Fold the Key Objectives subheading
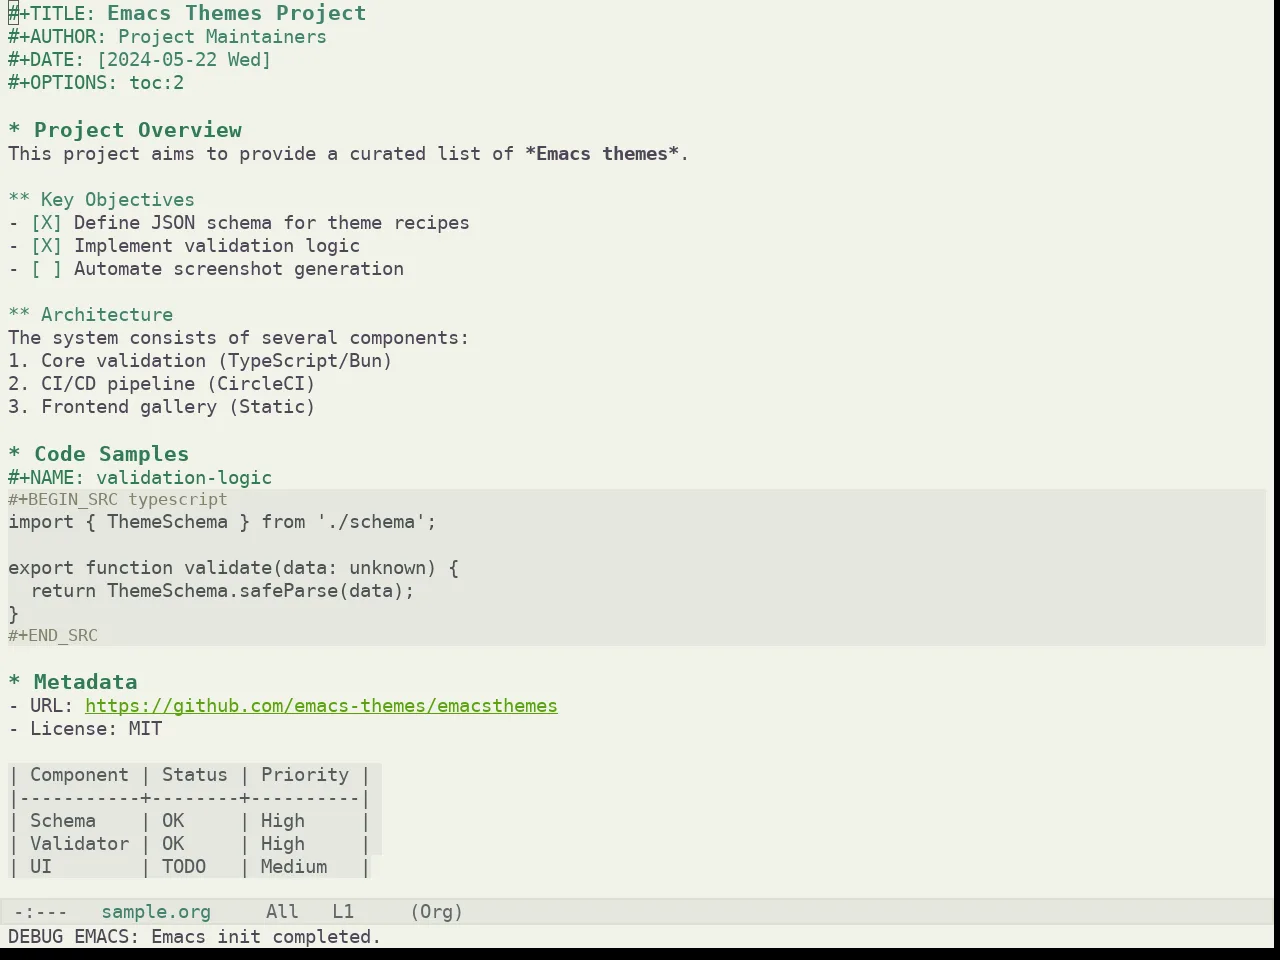1280x960 pixels. 101,200
